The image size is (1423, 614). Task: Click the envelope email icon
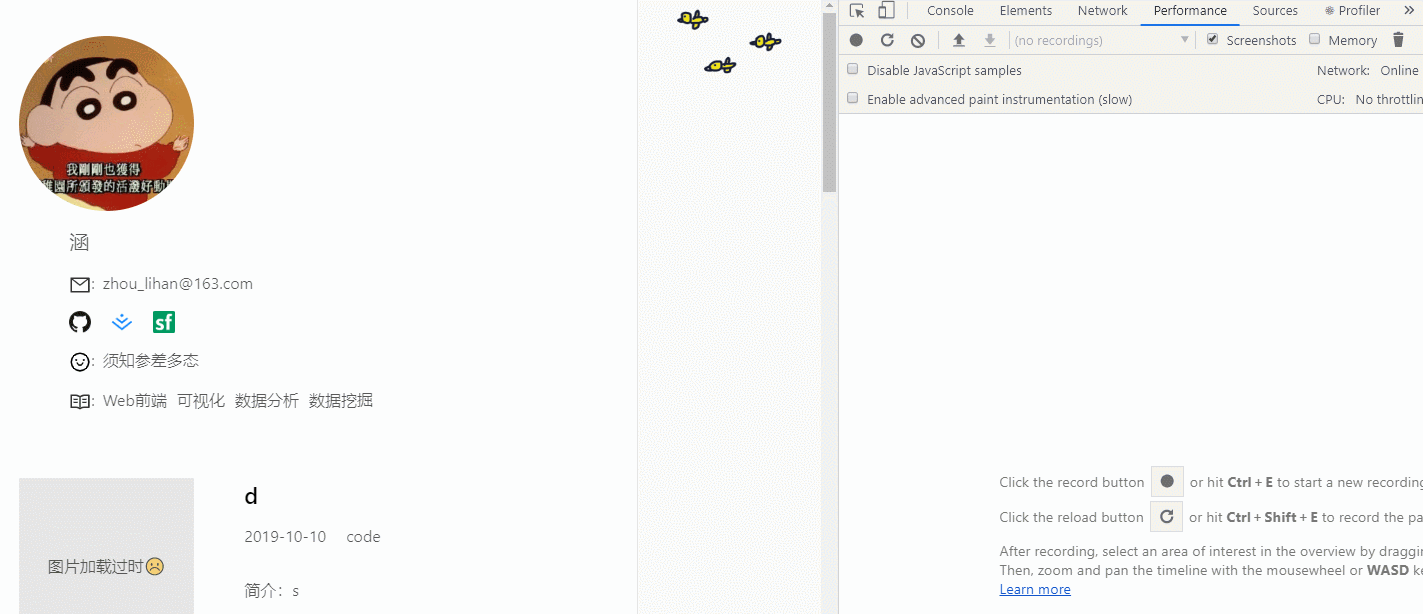coord(80,285)
